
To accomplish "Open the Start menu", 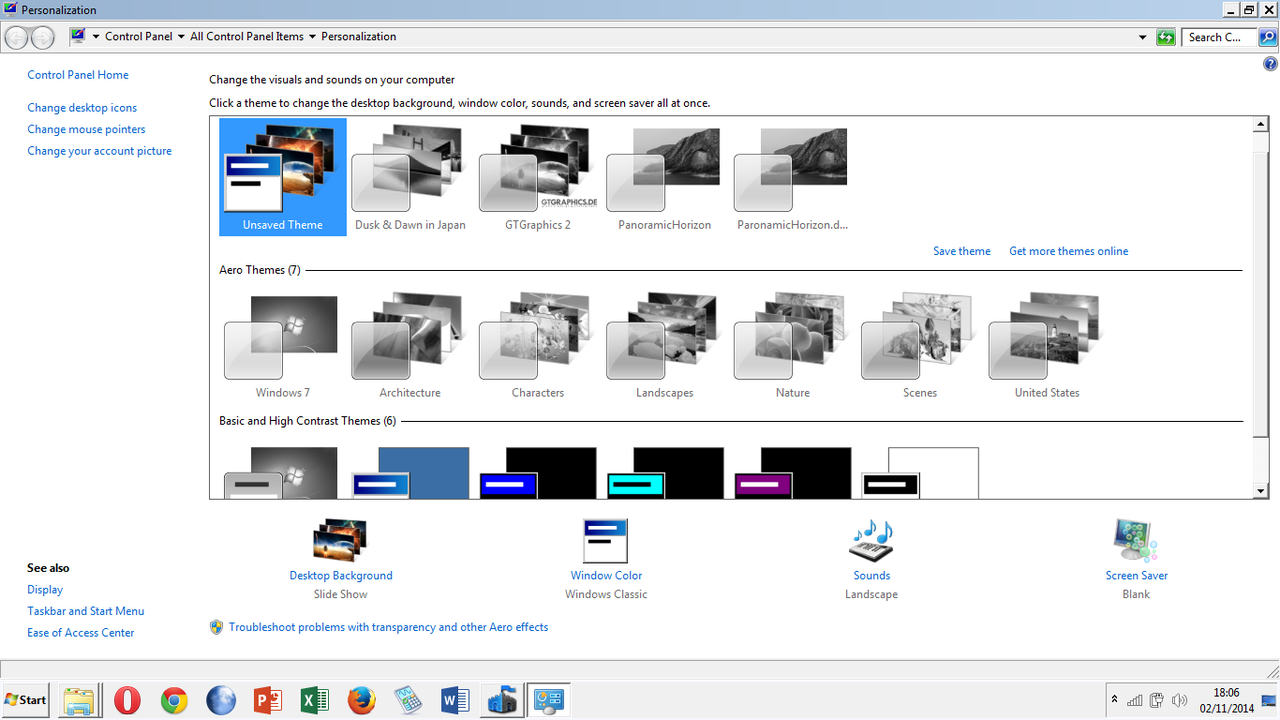I will (26, 700).
